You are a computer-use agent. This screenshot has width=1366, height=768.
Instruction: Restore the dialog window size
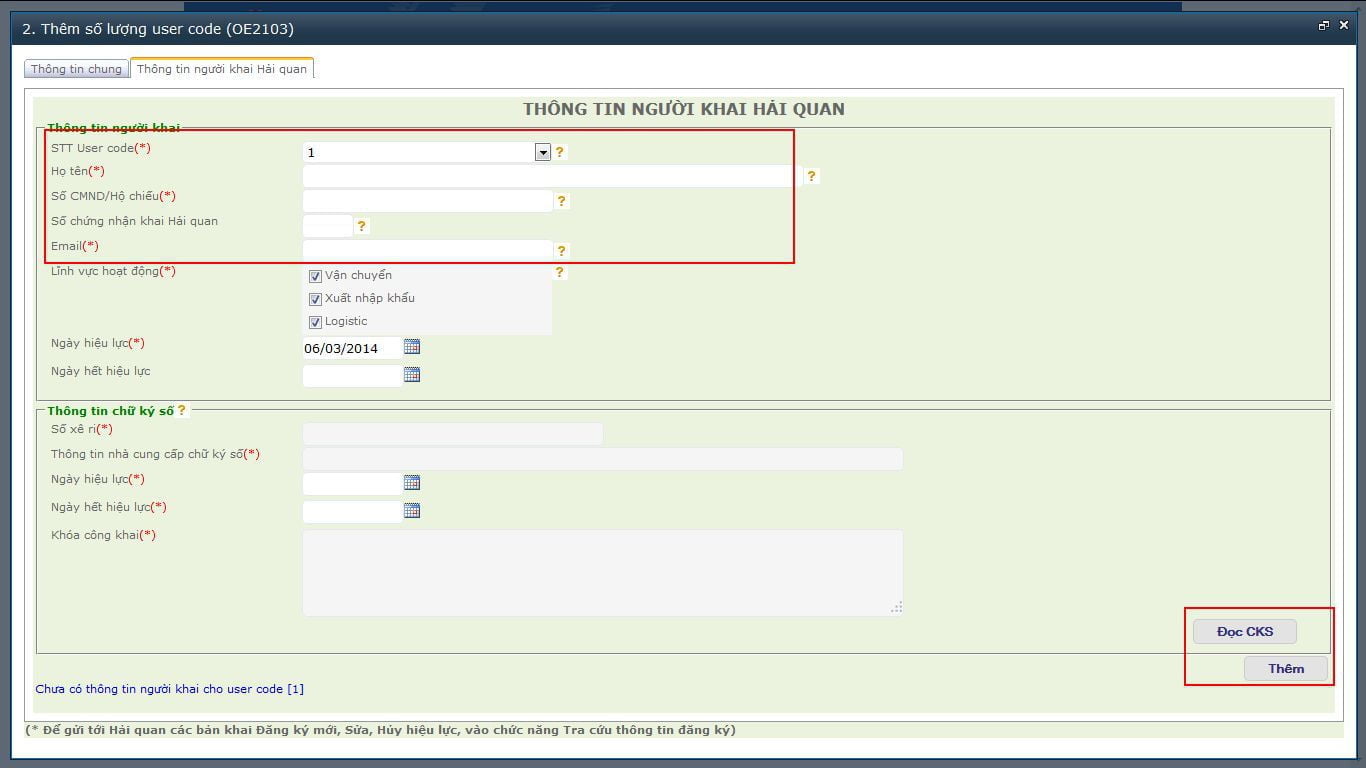pyautogui.click(x=1324, y=26)
